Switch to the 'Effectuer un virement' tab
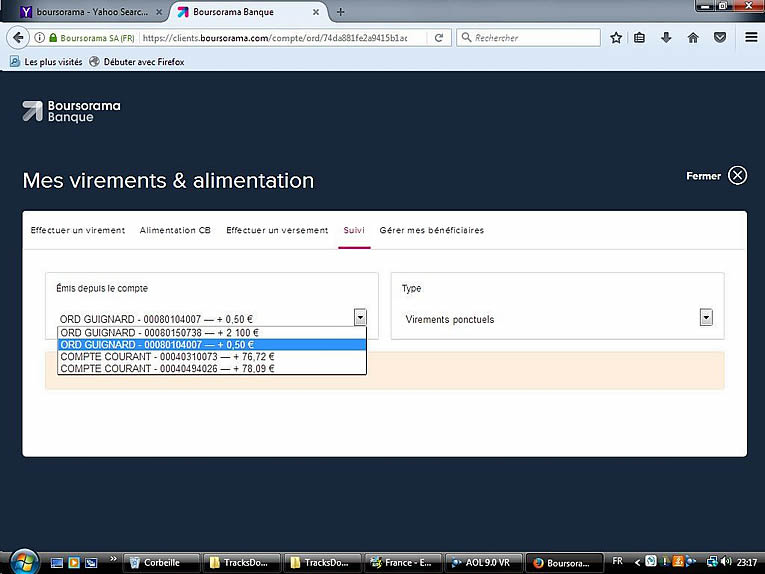The image size is (765, 574). (78, 230)
